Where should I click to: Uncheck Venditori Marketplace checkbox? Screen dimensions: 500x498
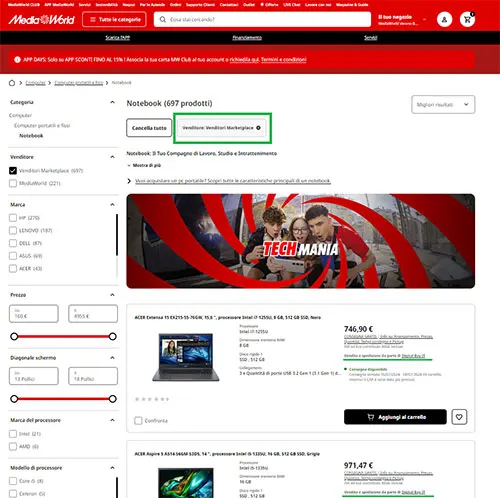click(13, 171)
